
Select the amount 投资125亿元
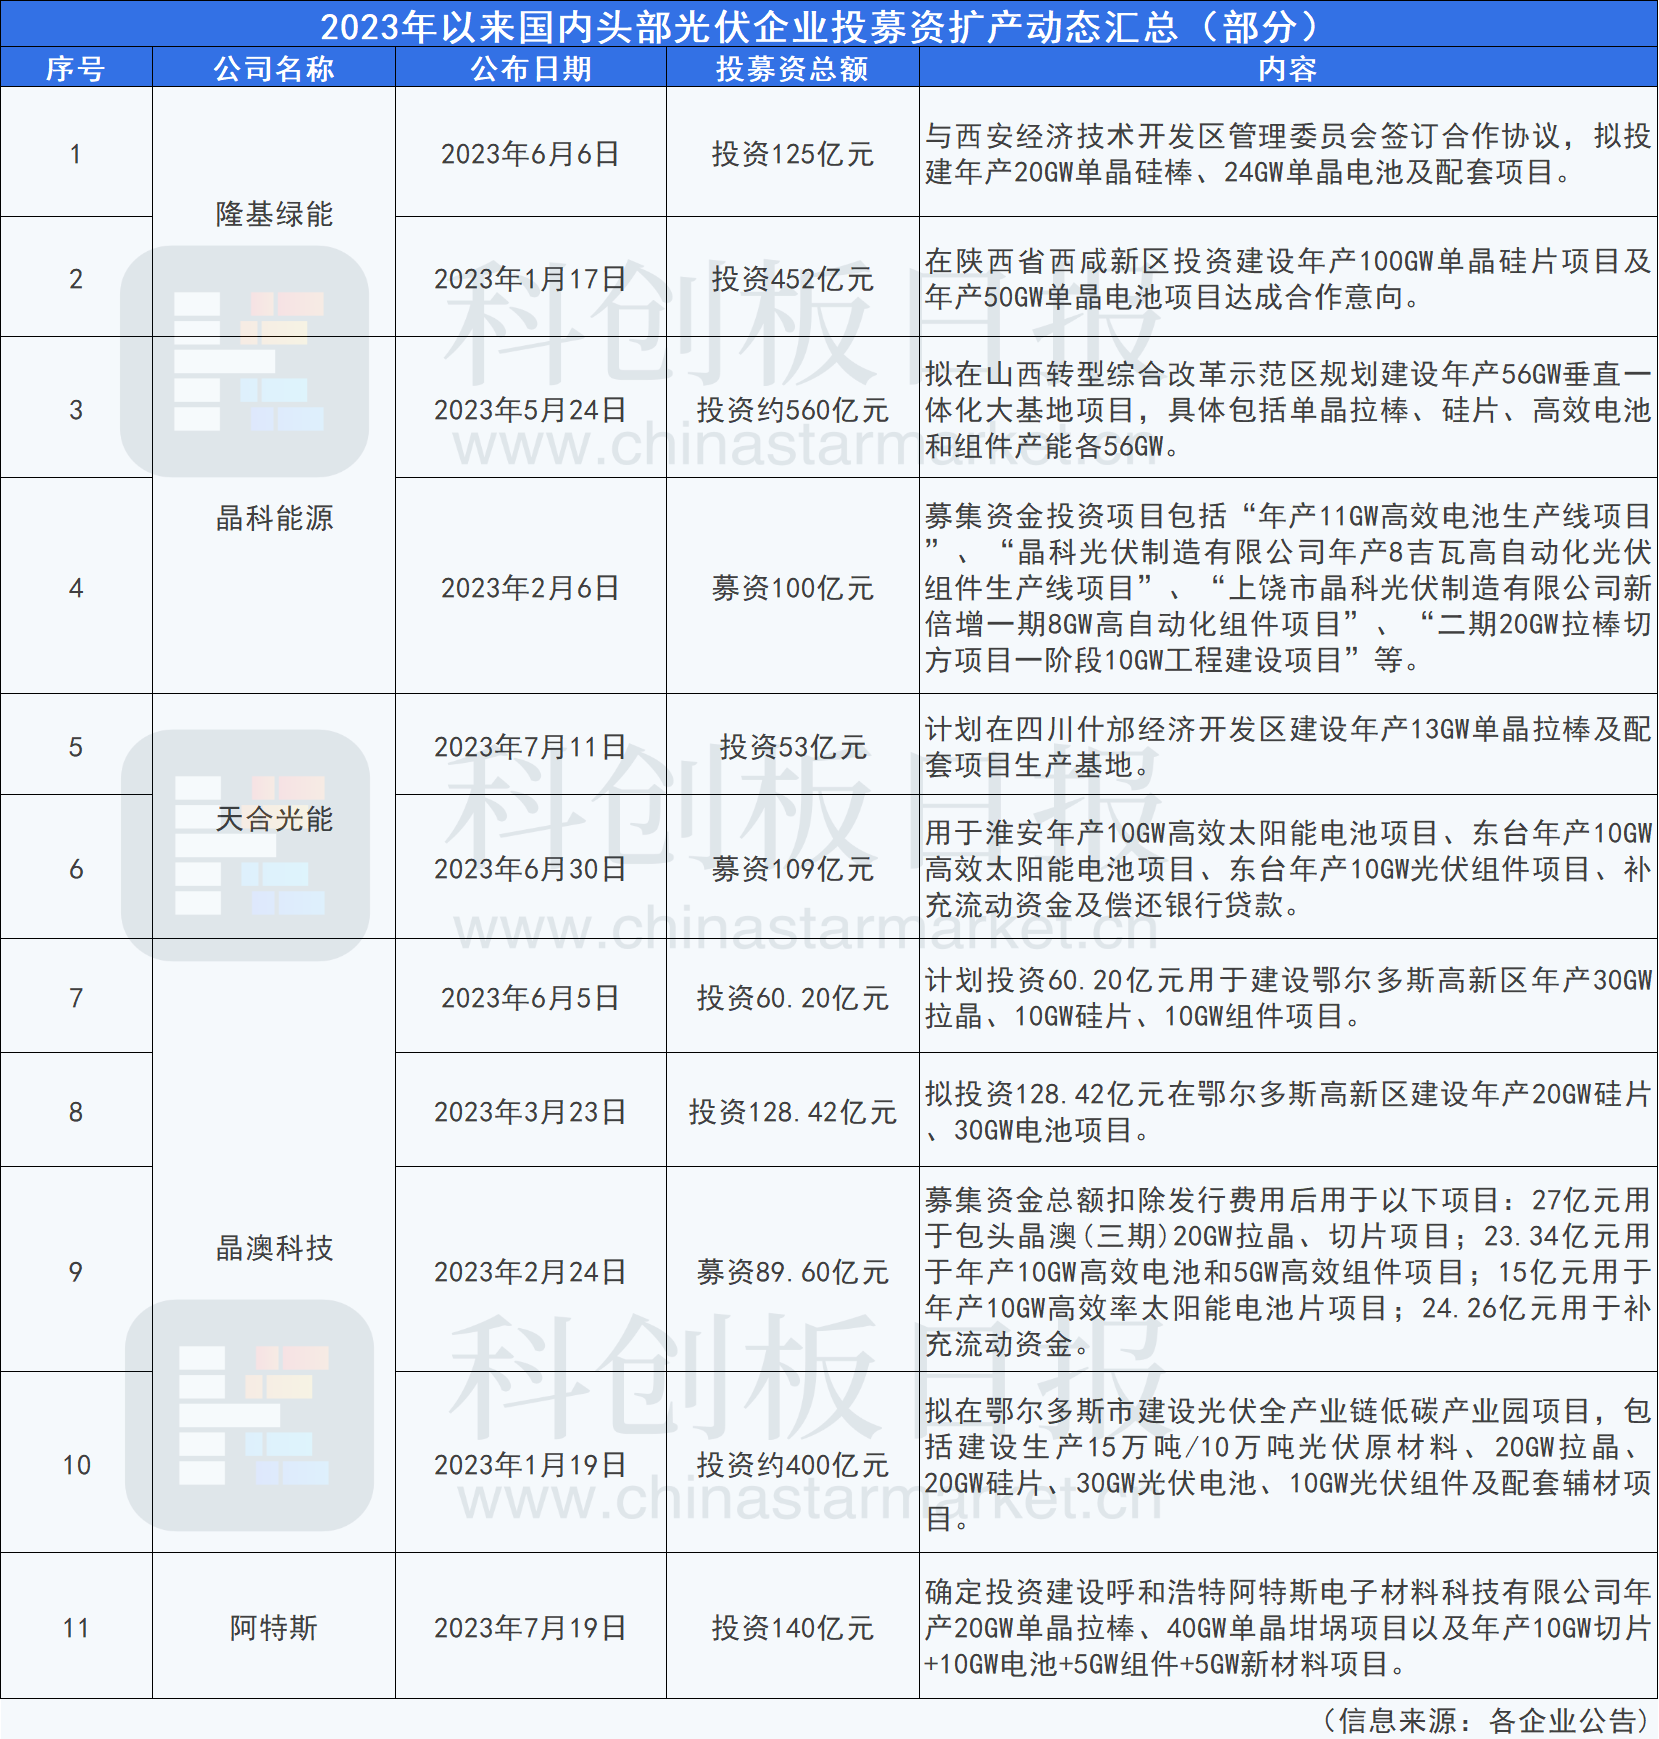coord(792,153)
